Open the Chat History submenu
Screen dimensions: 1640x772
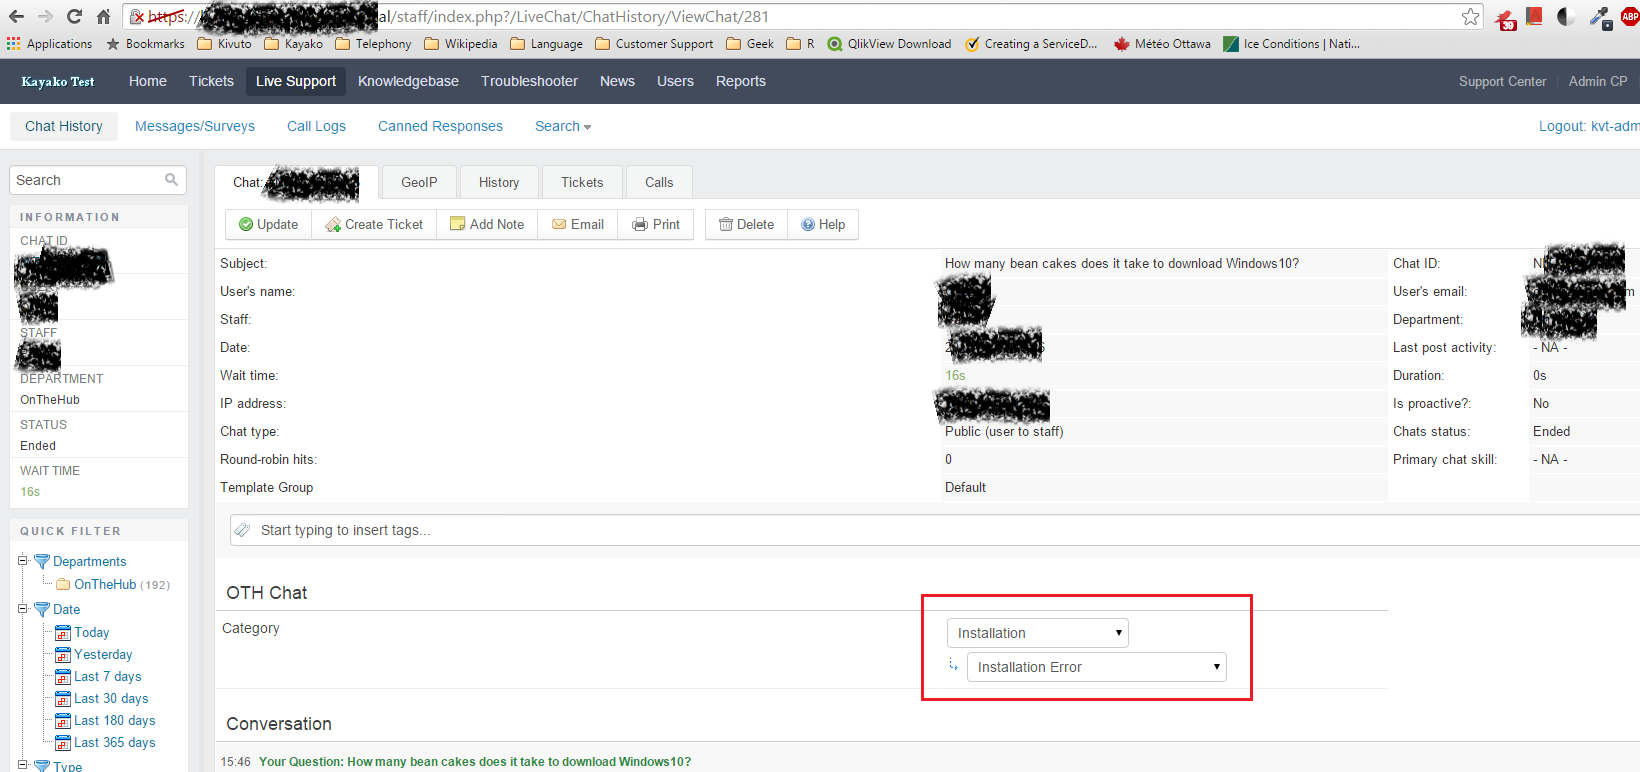(64, 126)
